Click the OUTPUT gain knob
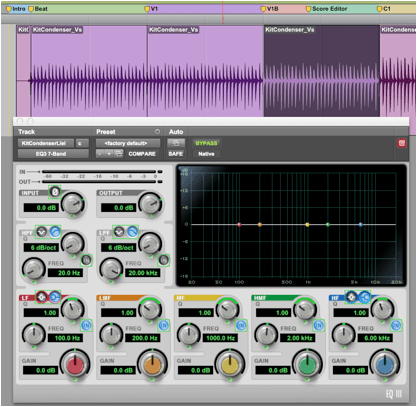 click(x=151, y=204)
